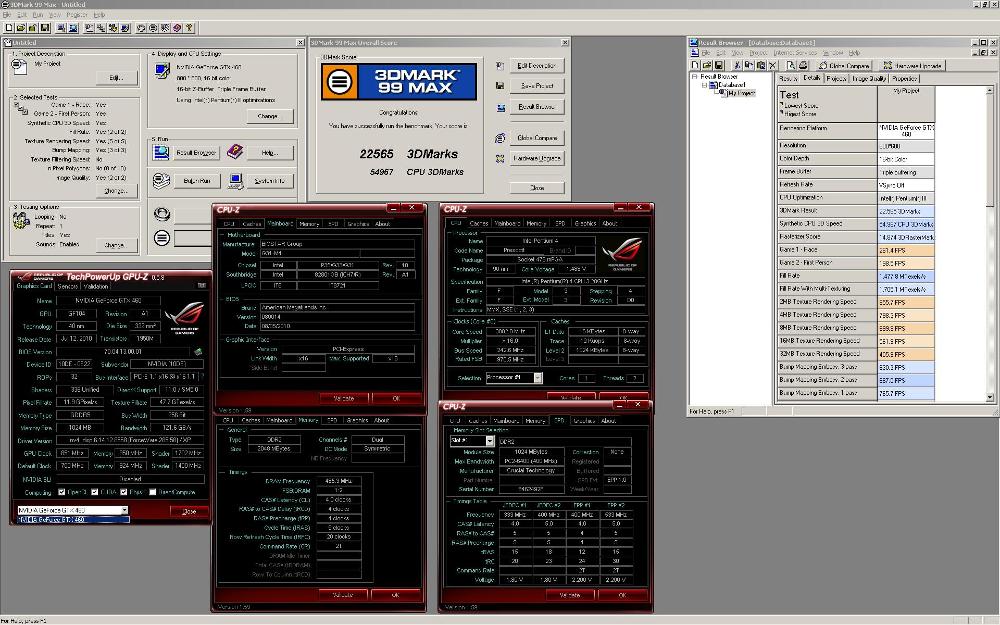Switch to Properties tab in Result Browser
This screenshot has height=625, width=1000.
pyautogui.click(x=904, y=78)
